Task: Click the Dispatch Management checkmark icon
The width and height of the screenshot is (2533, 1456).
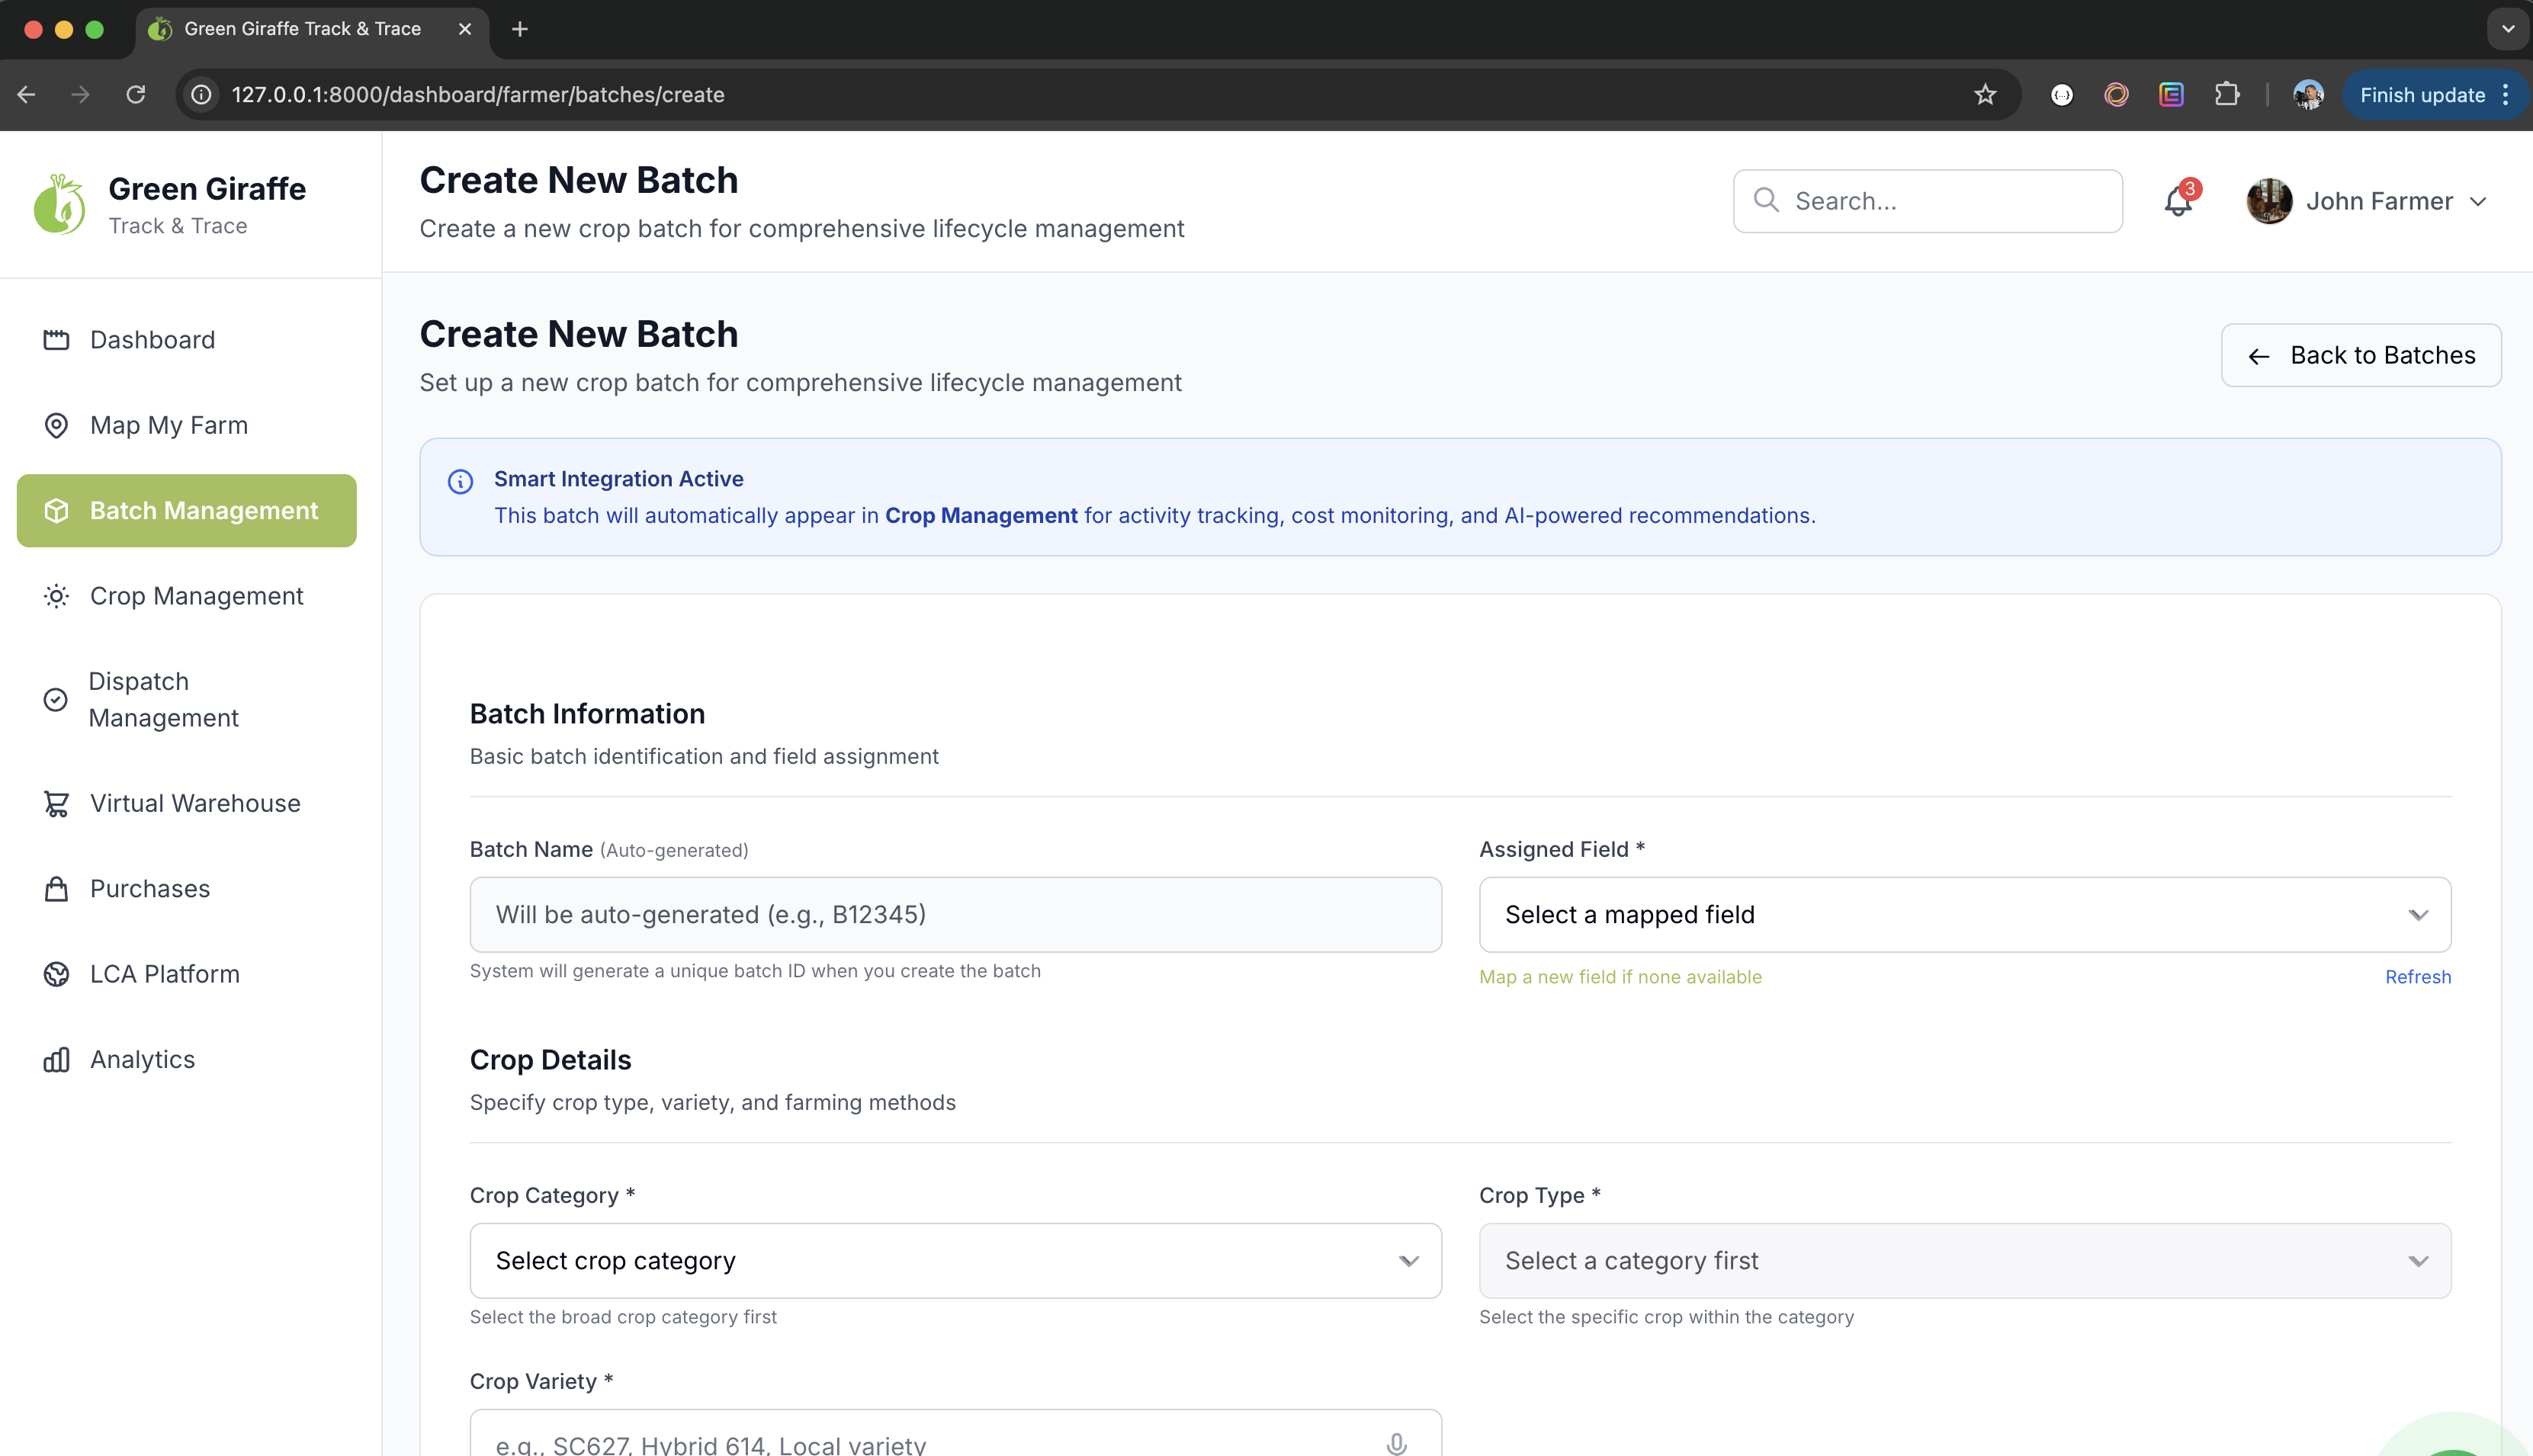Action: coord(56,699)
